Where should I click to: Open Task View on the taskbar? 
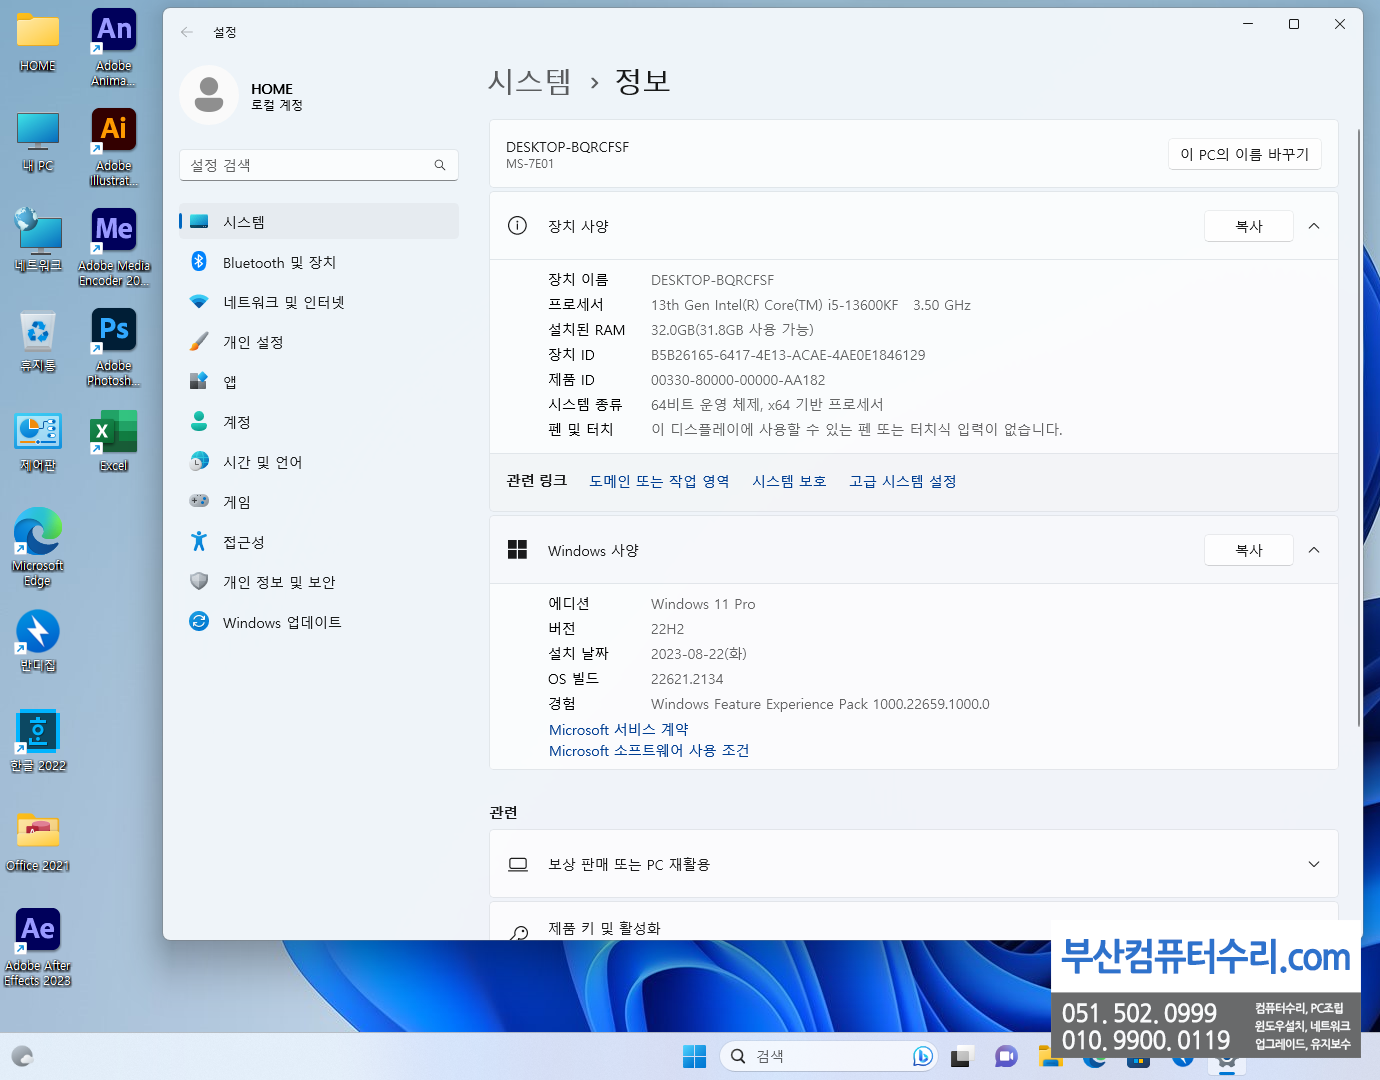tap(962, 1056)
